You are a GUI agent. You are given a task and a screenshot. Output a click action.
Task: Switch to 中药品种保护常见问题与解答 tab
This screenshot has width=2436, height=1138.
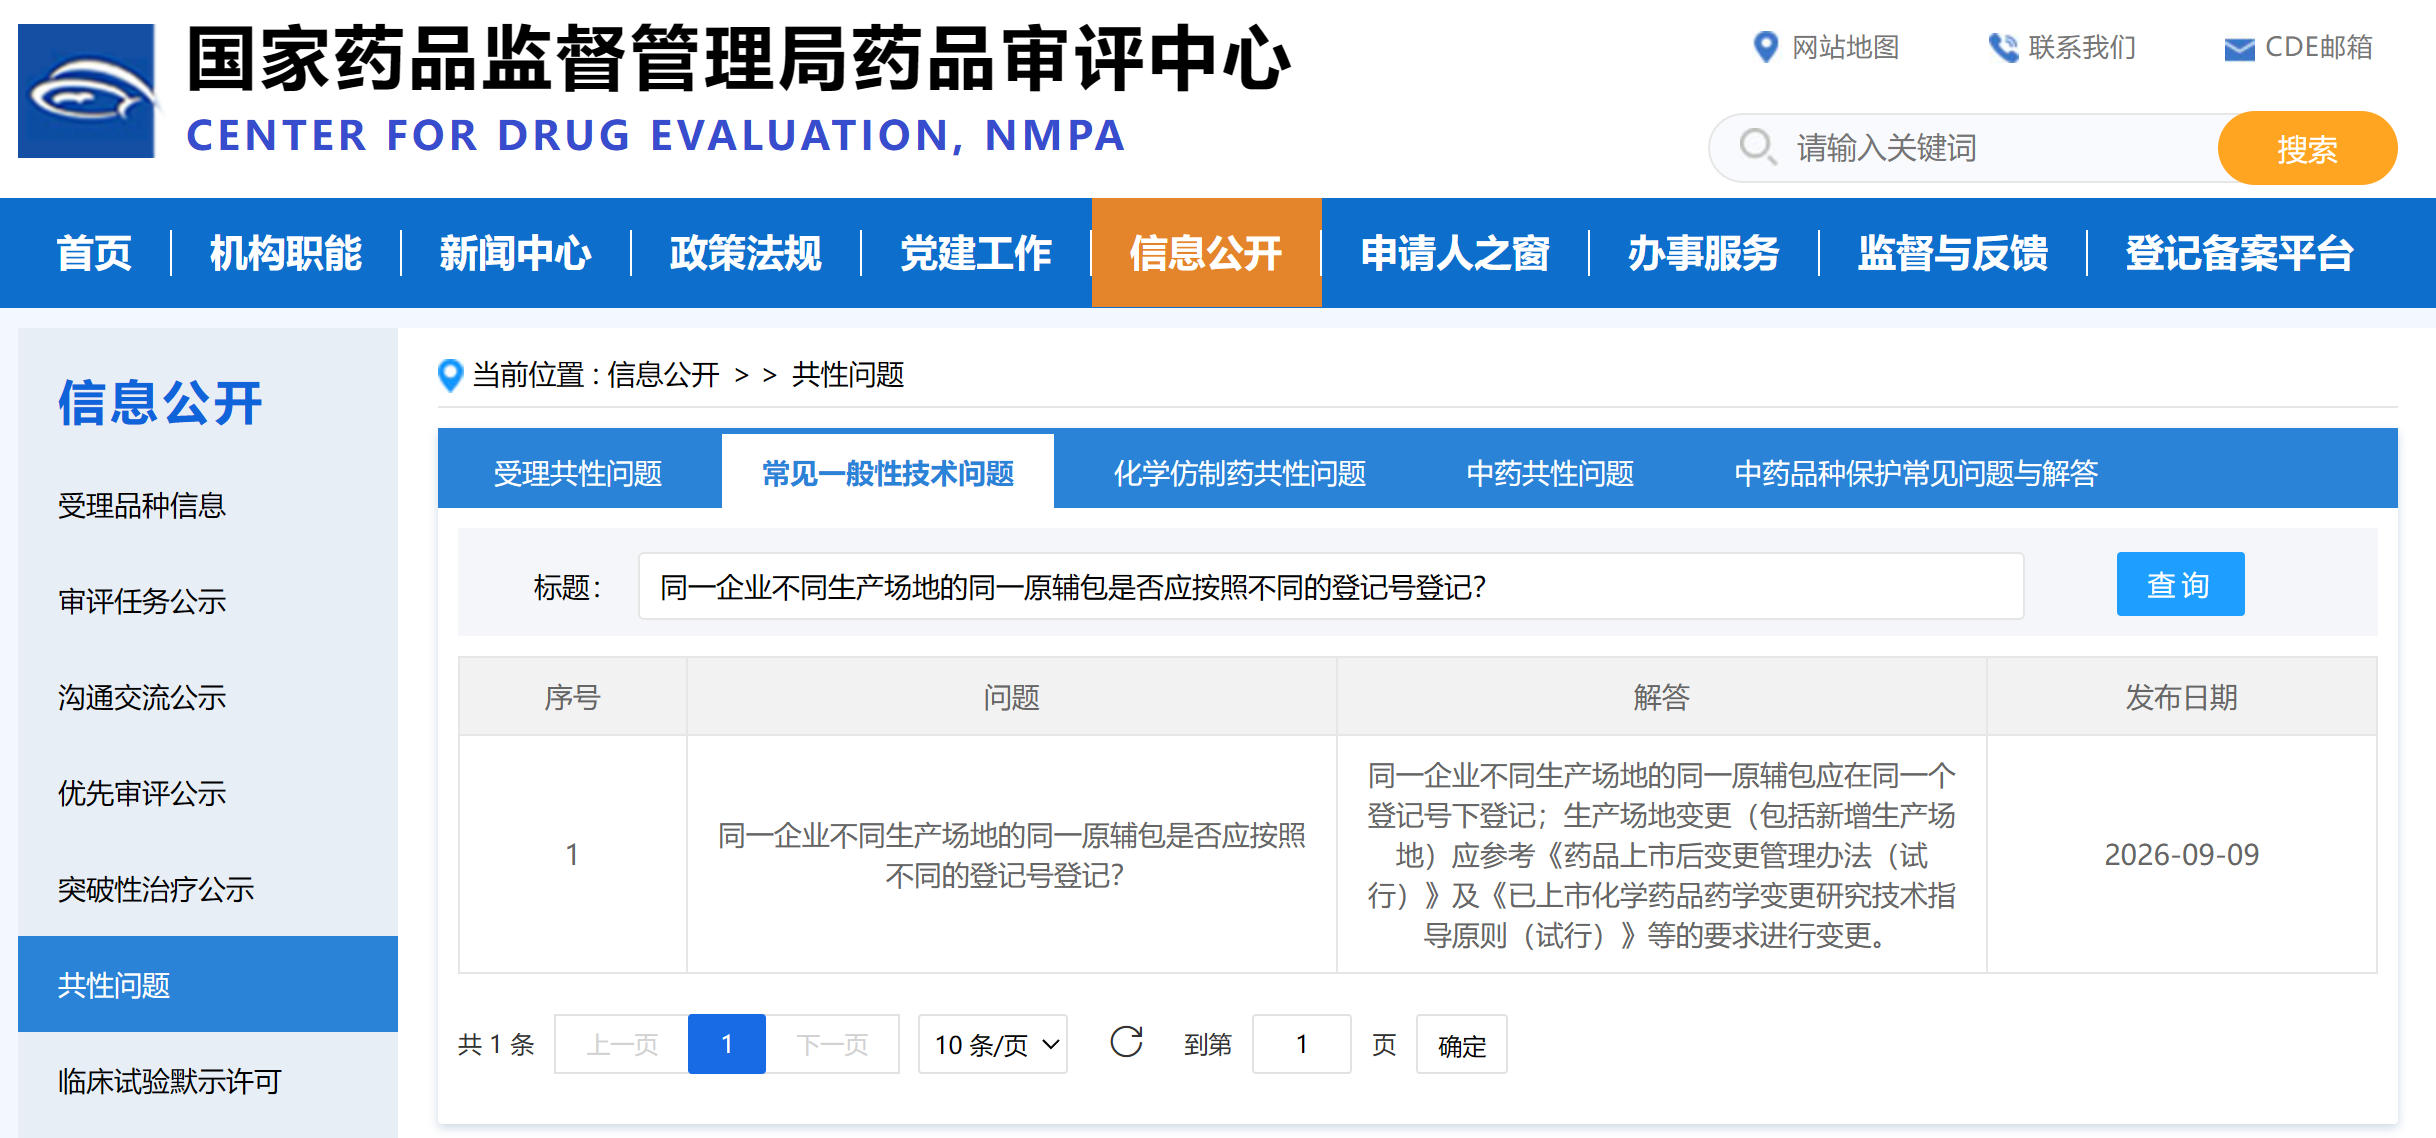(x=1916, y=473)
